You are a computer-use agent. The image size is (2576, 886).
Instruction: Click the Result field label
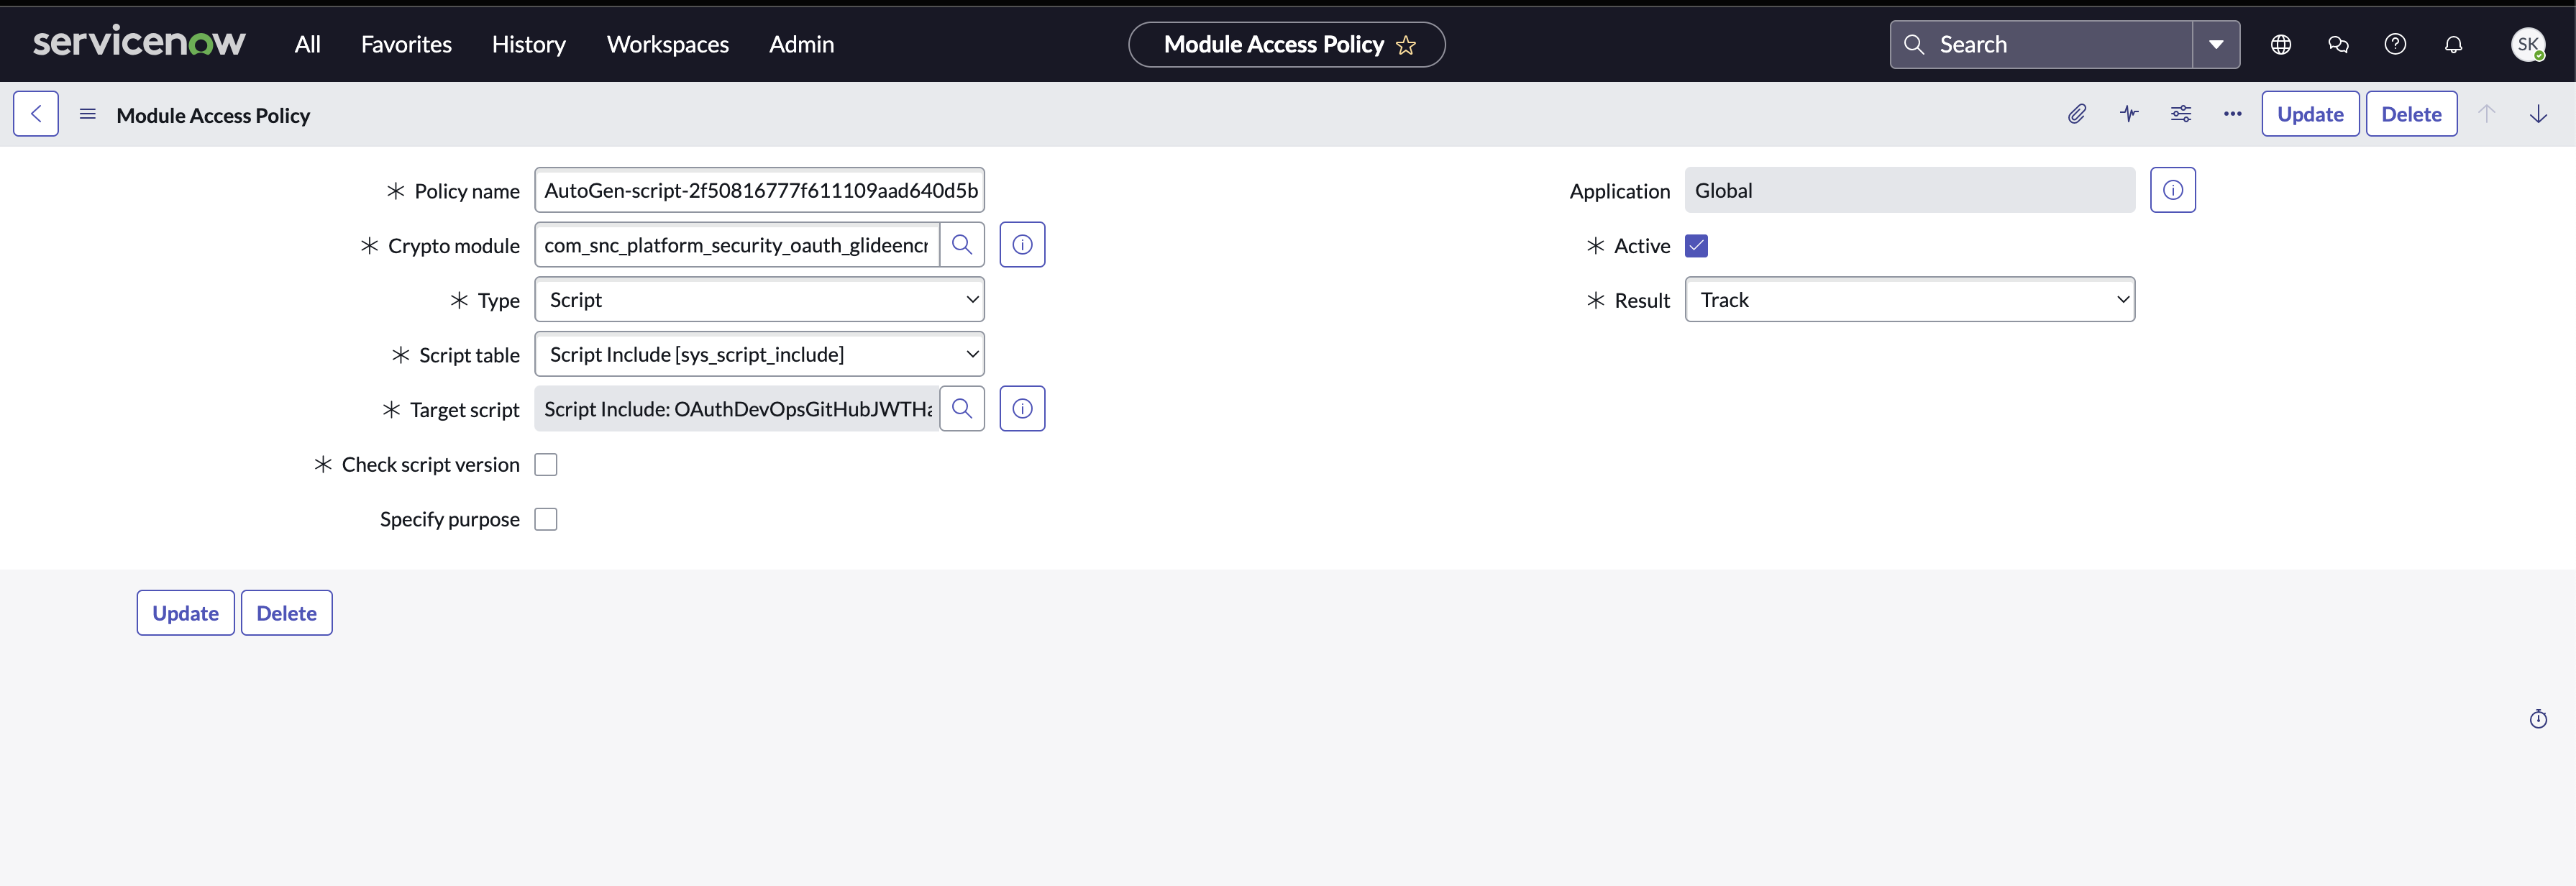tap(1642, 301)
